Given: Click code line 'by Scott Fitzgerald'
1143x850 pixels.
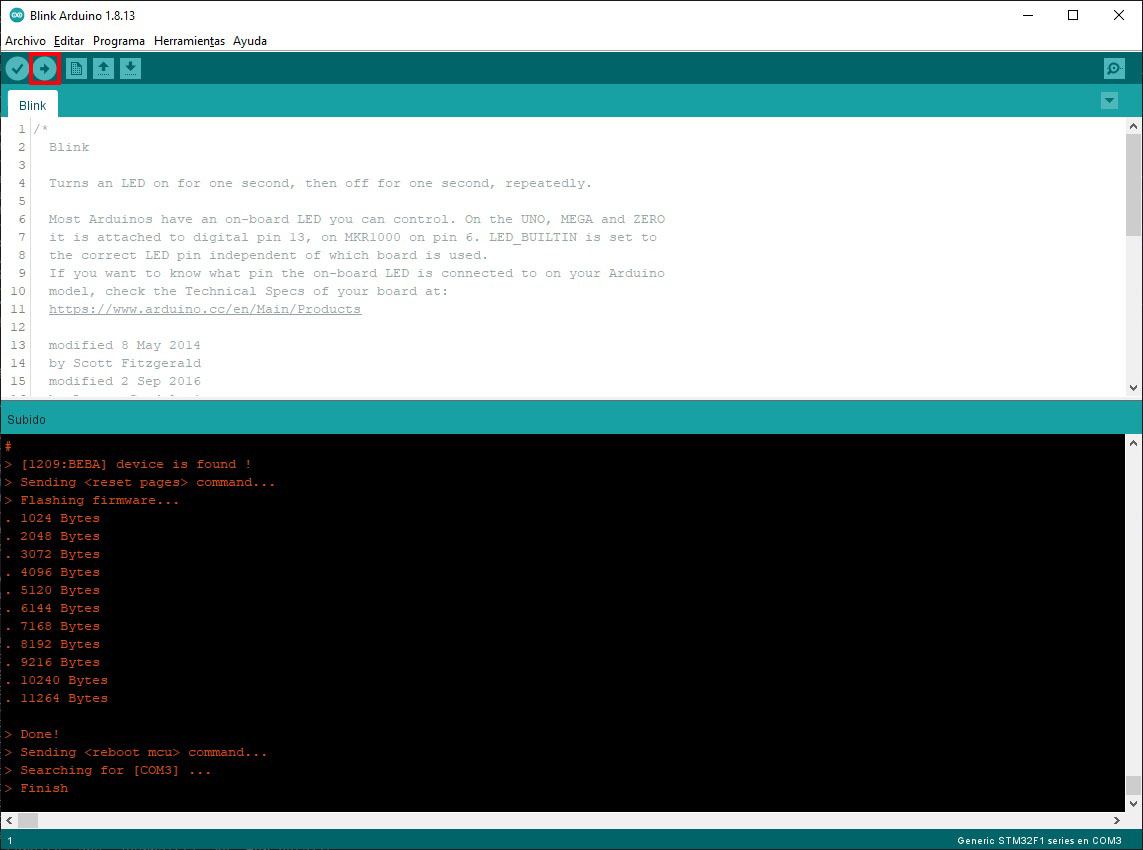Looking at the screenshot, I should click(x=125, y=363).
